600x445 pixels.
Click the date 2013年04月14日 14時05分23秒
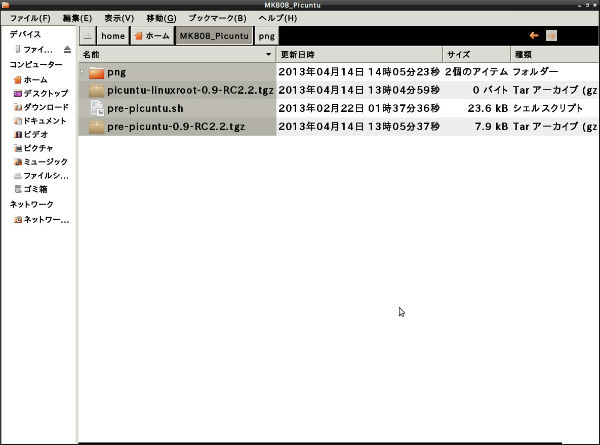click(x=359, y=72)
